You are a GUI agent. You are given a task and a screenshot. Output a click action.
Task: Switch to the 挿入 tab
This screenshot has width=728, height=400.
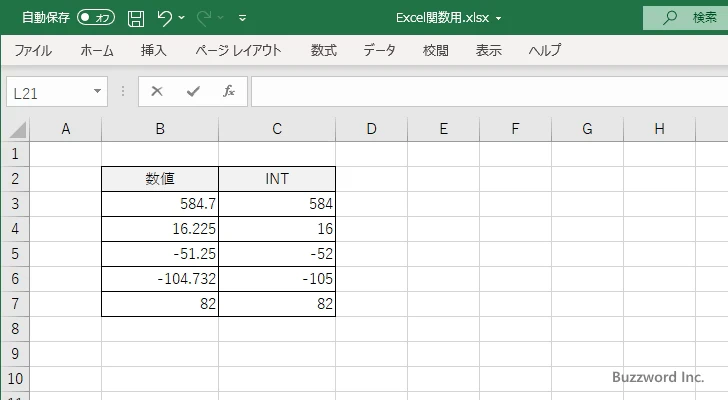pyautogui.click(x=154, y=50)
